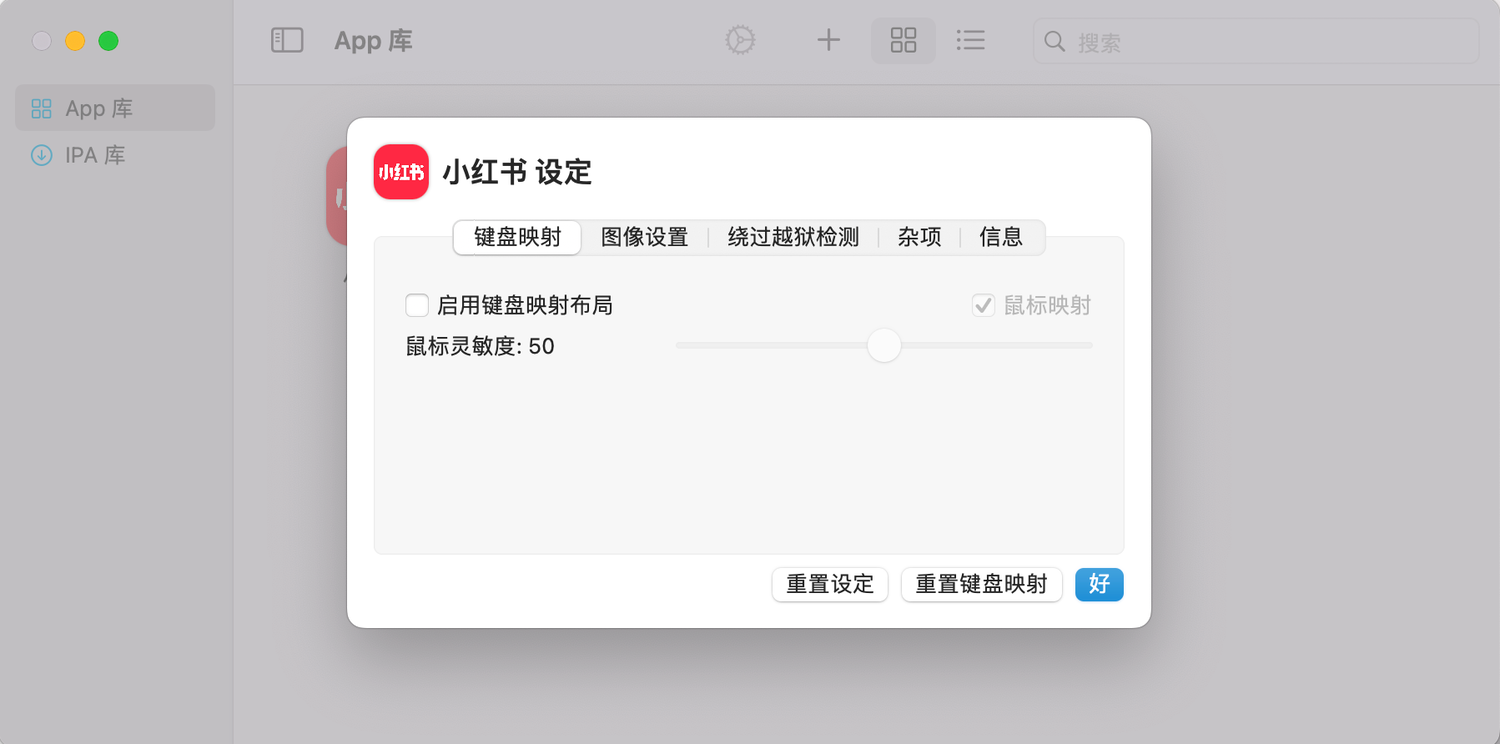Switch to grid view icon
The width and height of the screenshot is (1500, 744).
pyautogui.click(x=903, y=40)
